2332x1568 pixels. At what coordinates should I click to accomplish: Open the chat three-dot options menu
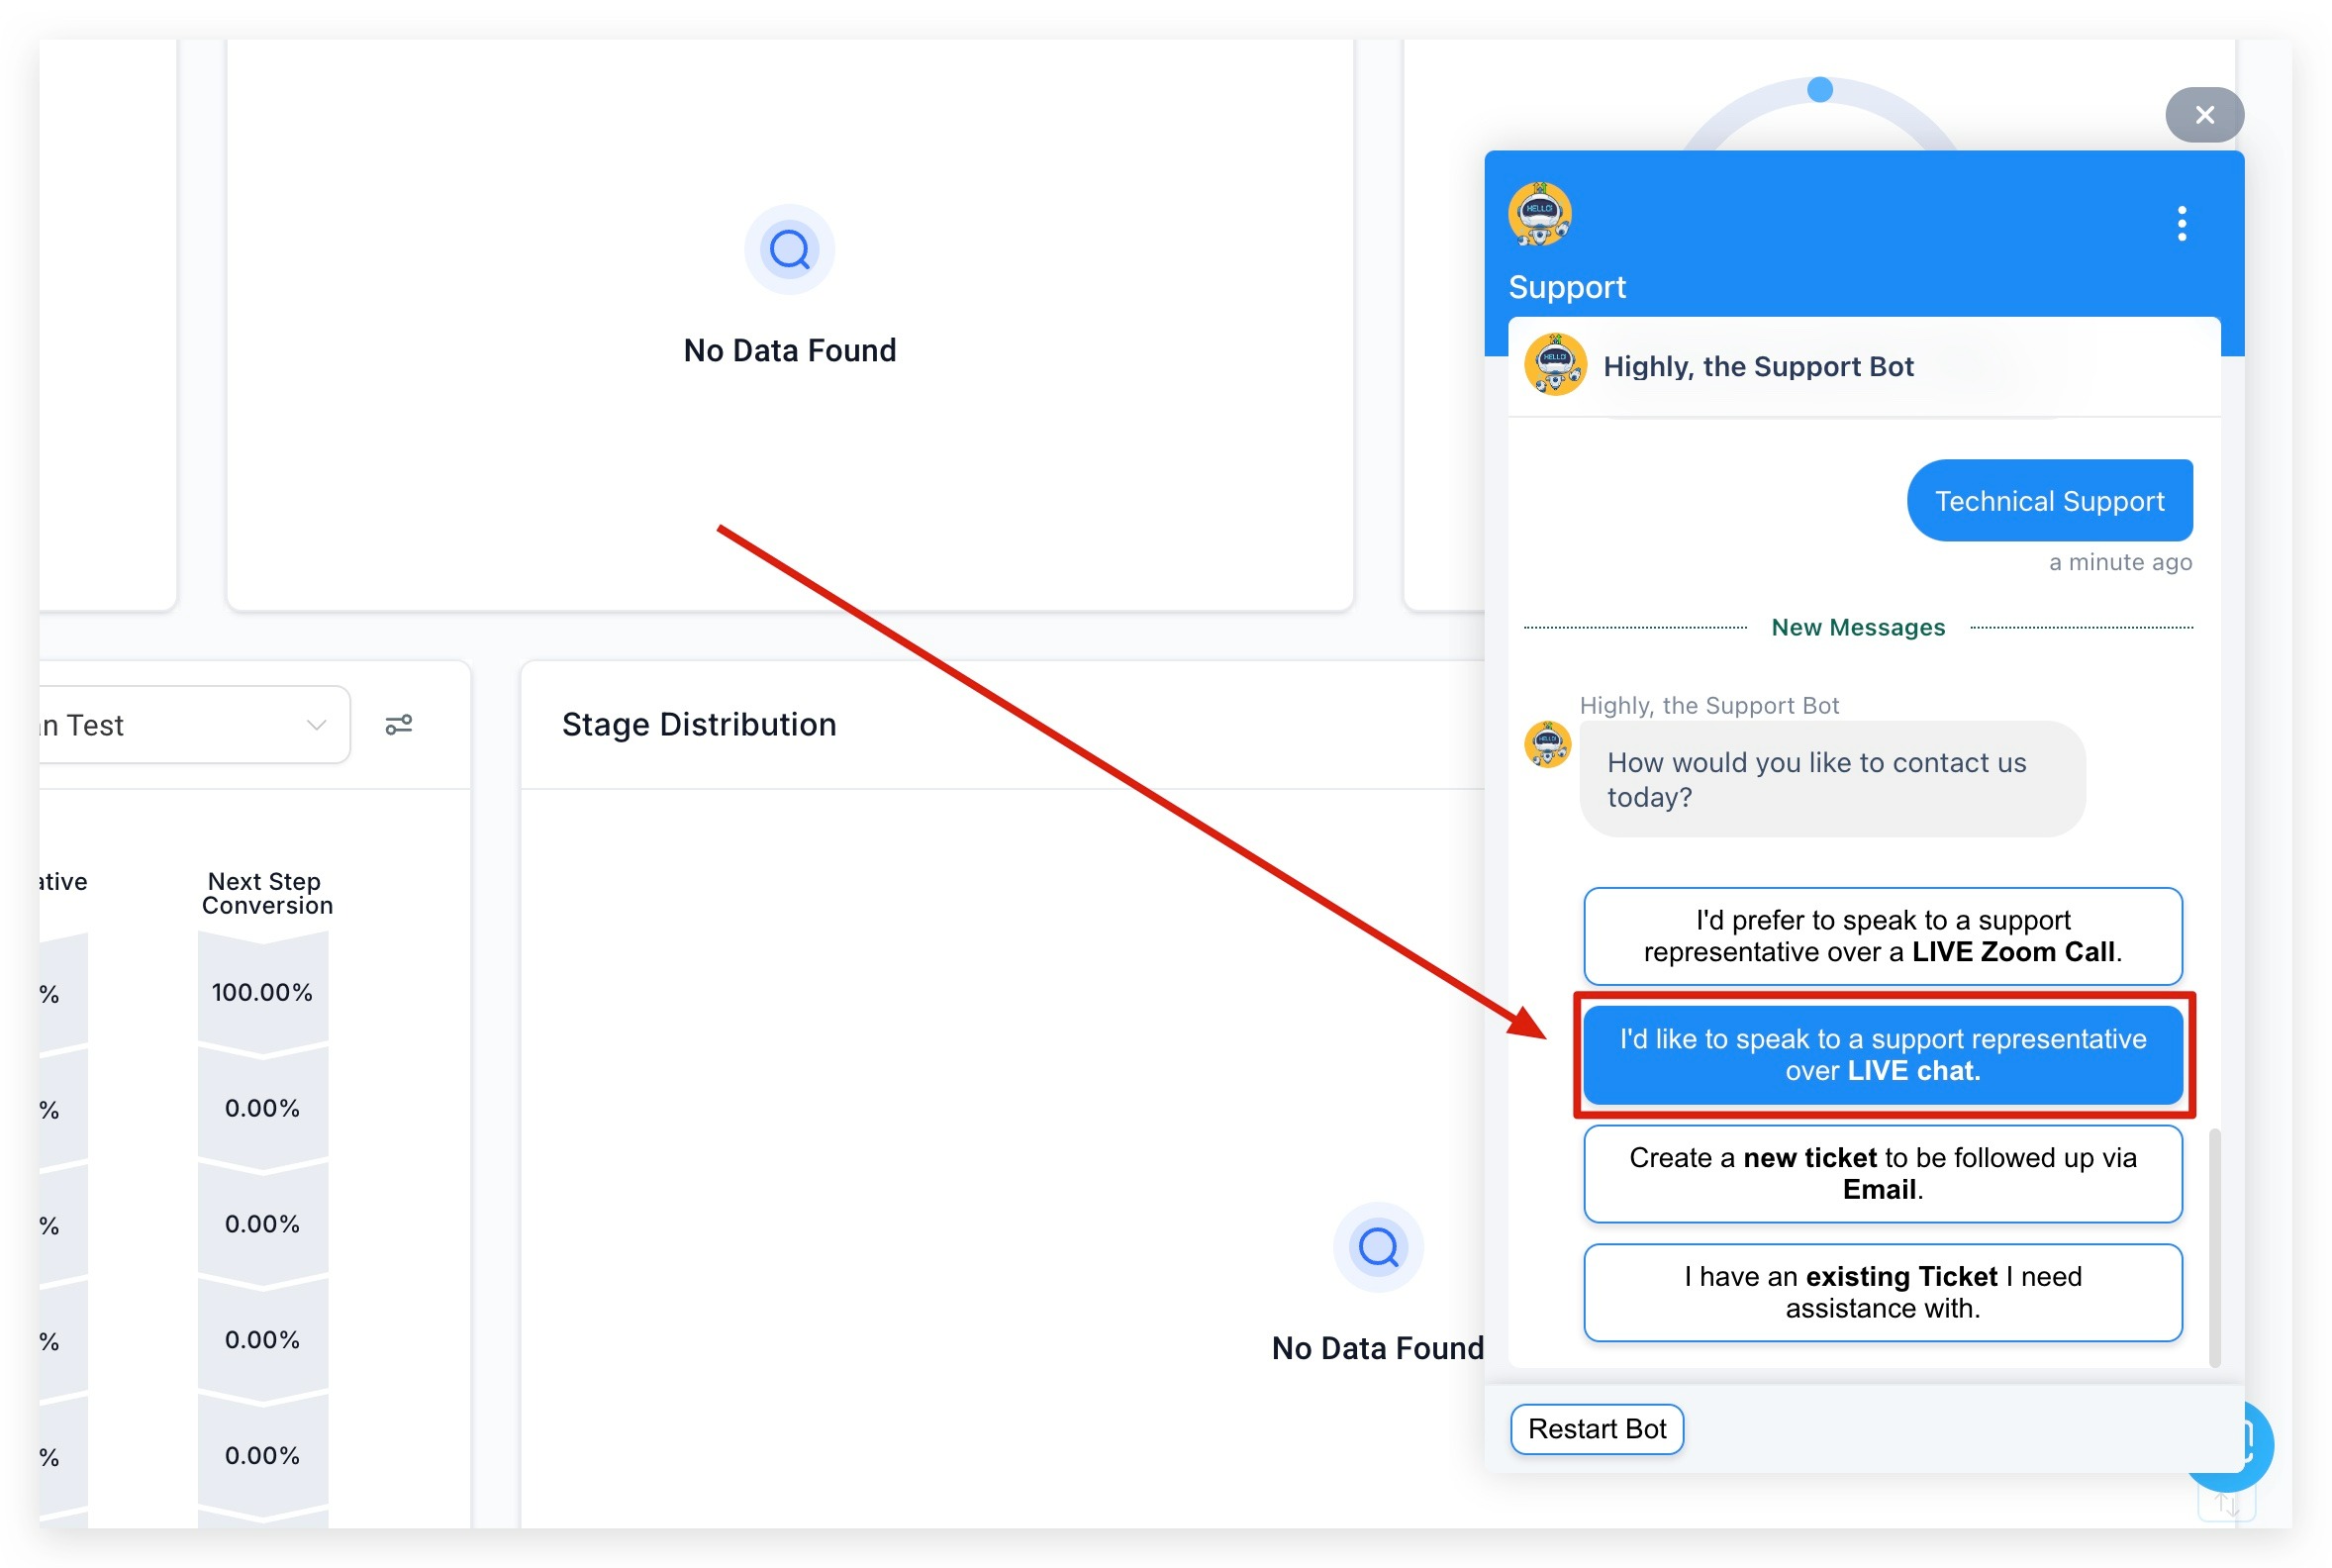2181,223
